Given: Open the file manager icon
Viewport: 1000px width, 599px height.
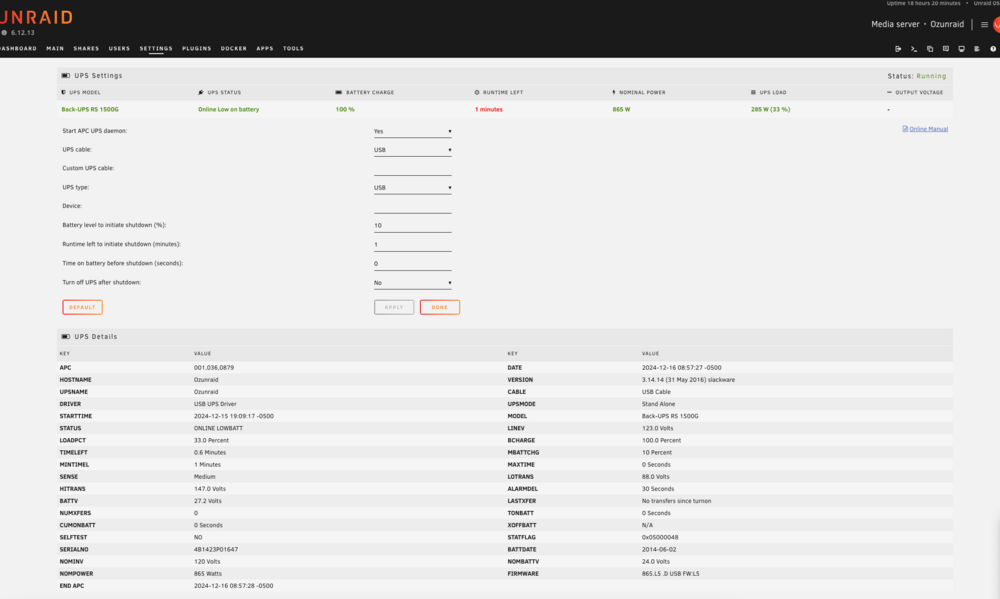Looking at the screenshot, I should (x=930, y=48).
